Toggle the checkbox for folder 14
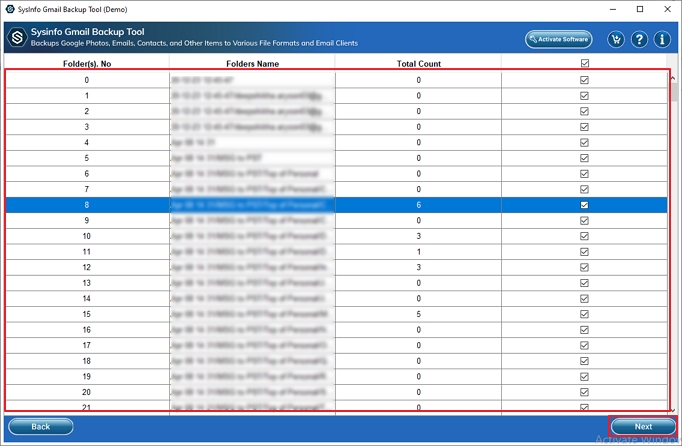682x446 pixels. click(x=584, y=298)
